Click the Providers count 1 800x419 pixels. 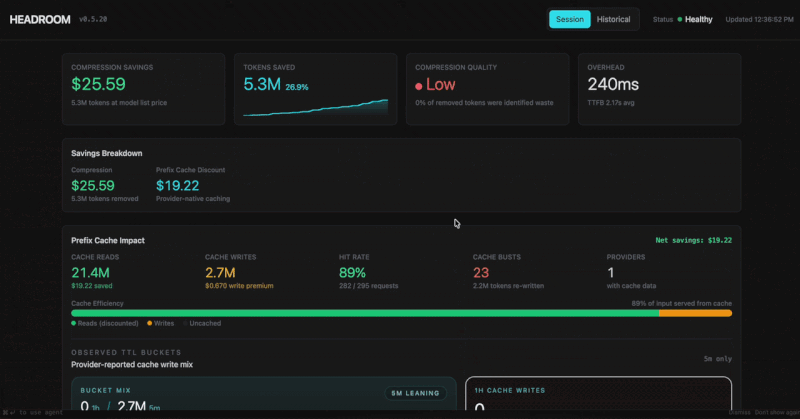(610, 273)
